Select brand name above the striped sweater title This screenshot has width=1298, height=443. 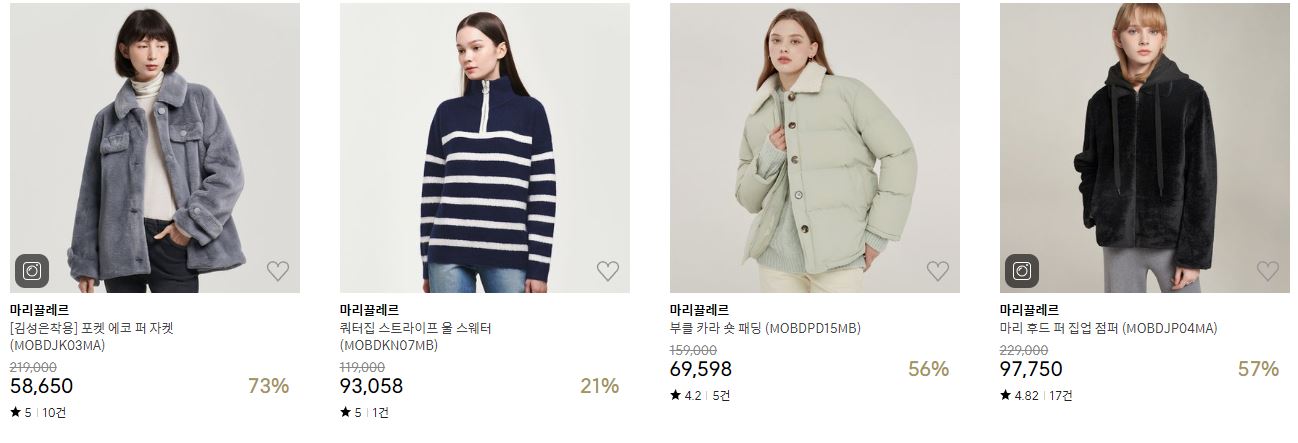coord(369,310)
